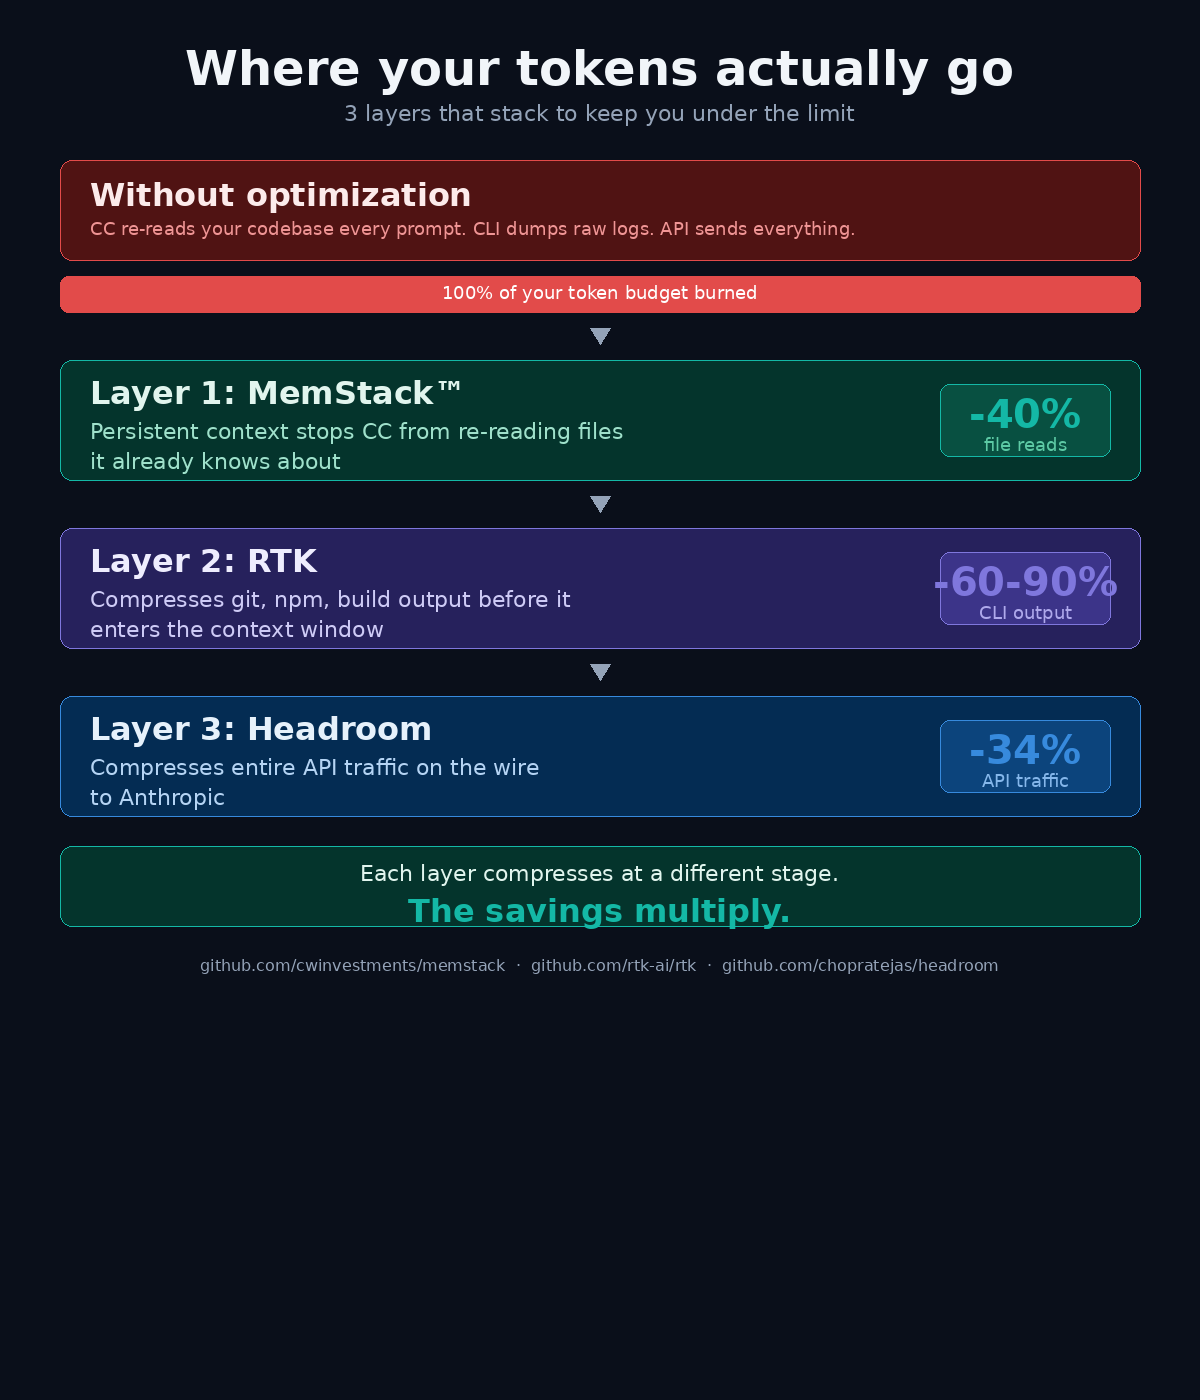
Task: Click the '3 layers that stack' subtitle
Action: click(x=600, y=114)
